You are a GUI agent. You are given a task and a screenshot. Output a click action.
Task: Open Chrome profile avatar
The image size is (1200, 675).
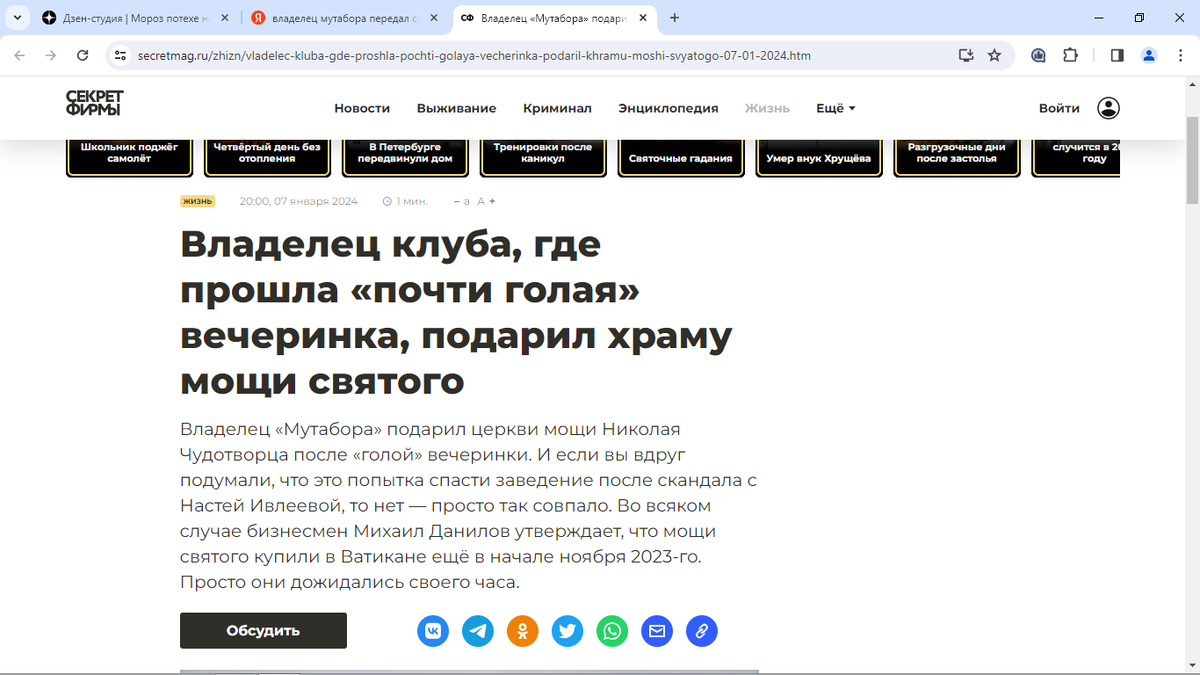pos(1149,56)
